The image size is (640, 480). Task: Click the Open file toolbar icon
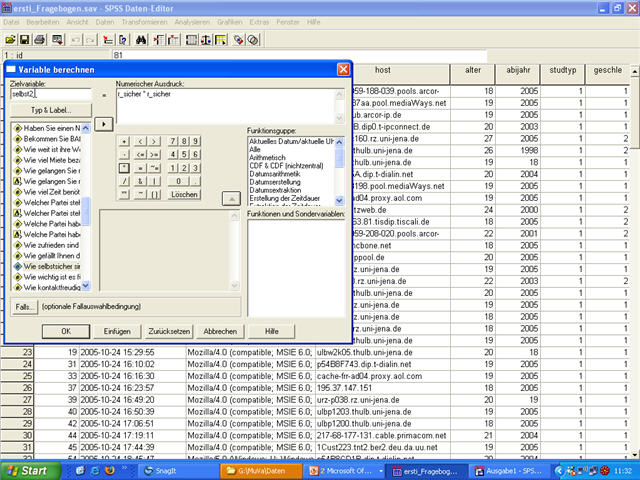[9, 39]
